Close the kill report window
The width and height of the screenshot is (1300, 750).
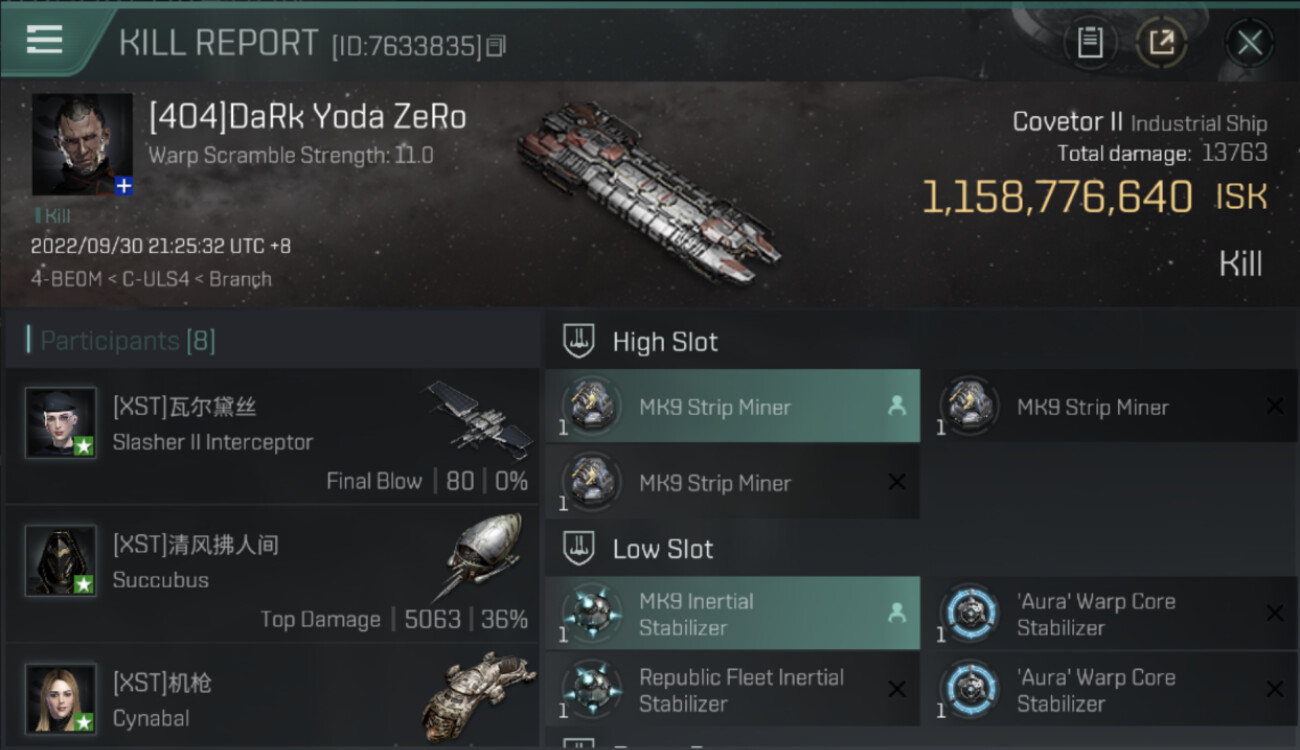click(1249, 42)
